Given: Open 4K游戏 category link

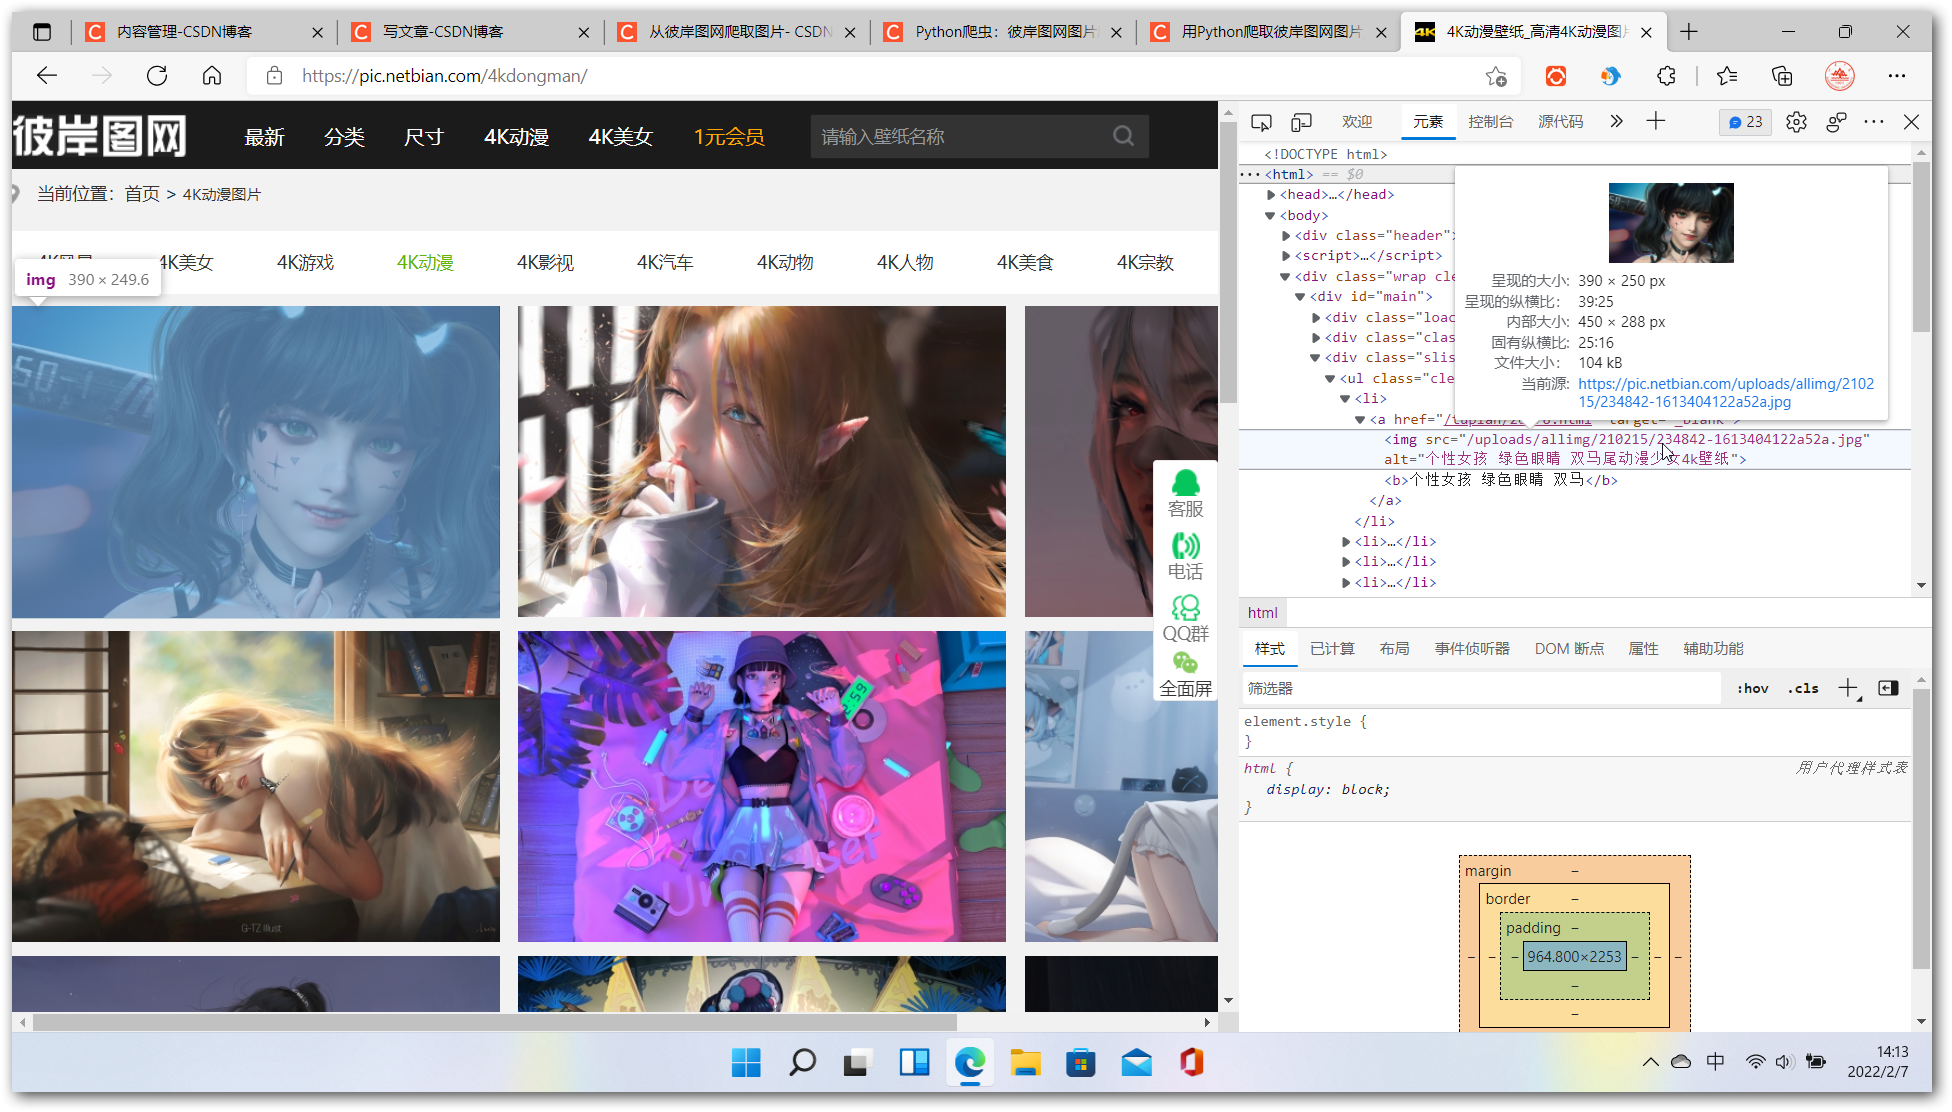Looking at the screenshot, I should [x=305, y=262].
